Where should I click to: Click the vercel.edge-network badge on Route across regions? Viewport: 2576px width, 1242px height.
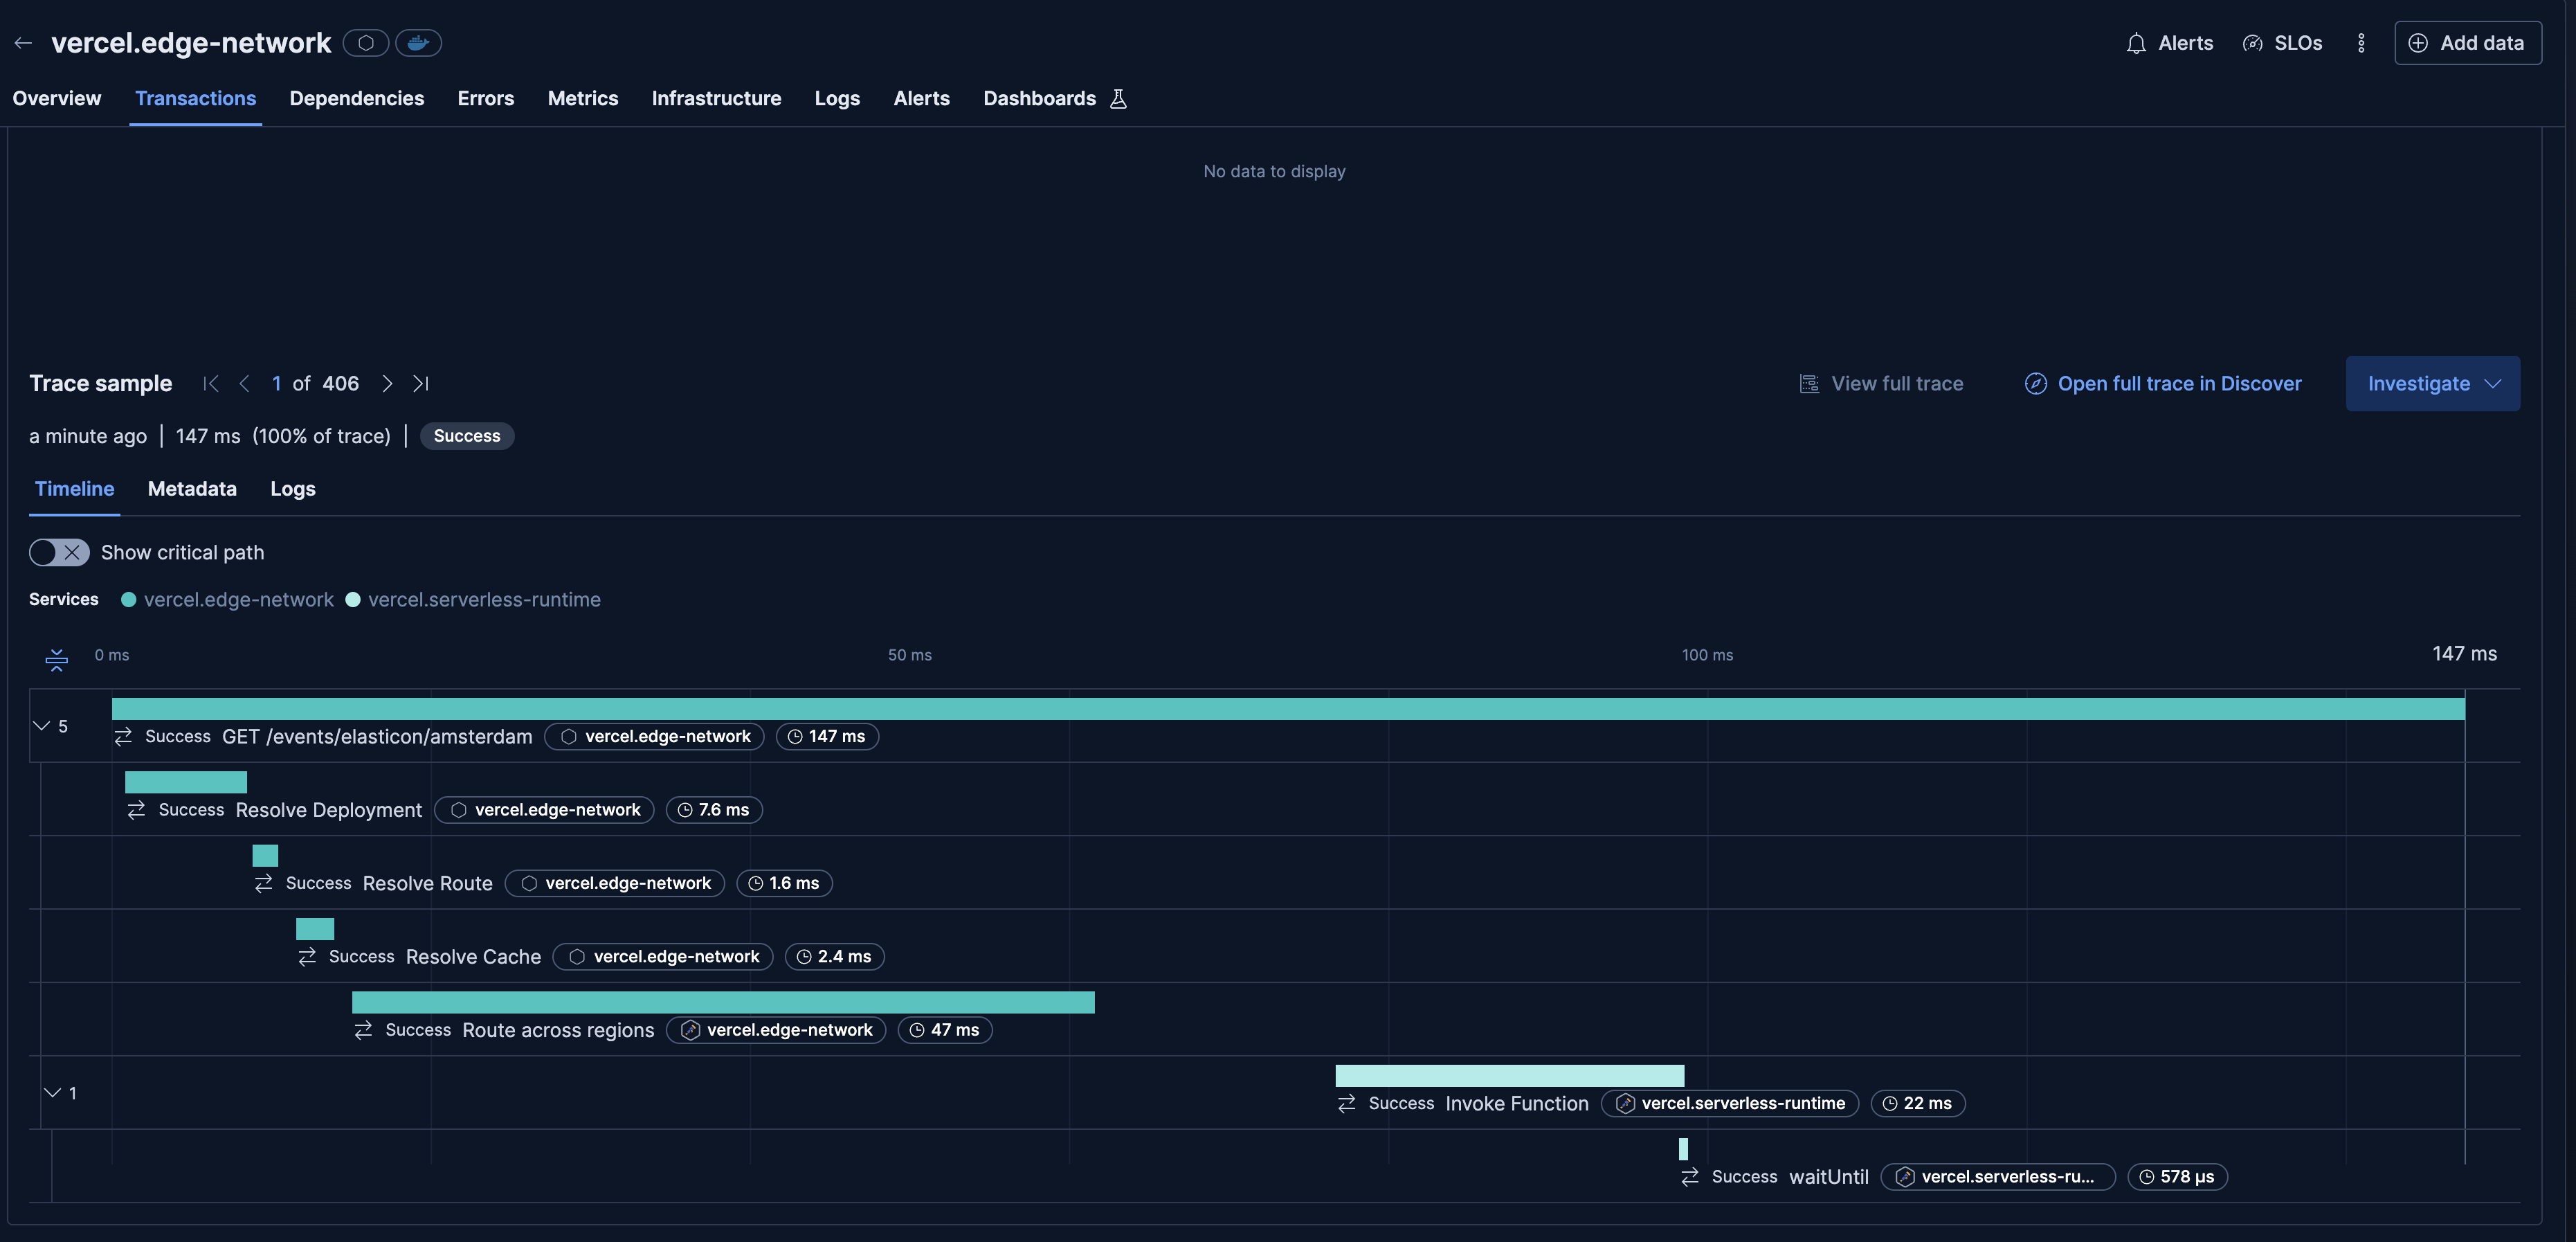776,1030
